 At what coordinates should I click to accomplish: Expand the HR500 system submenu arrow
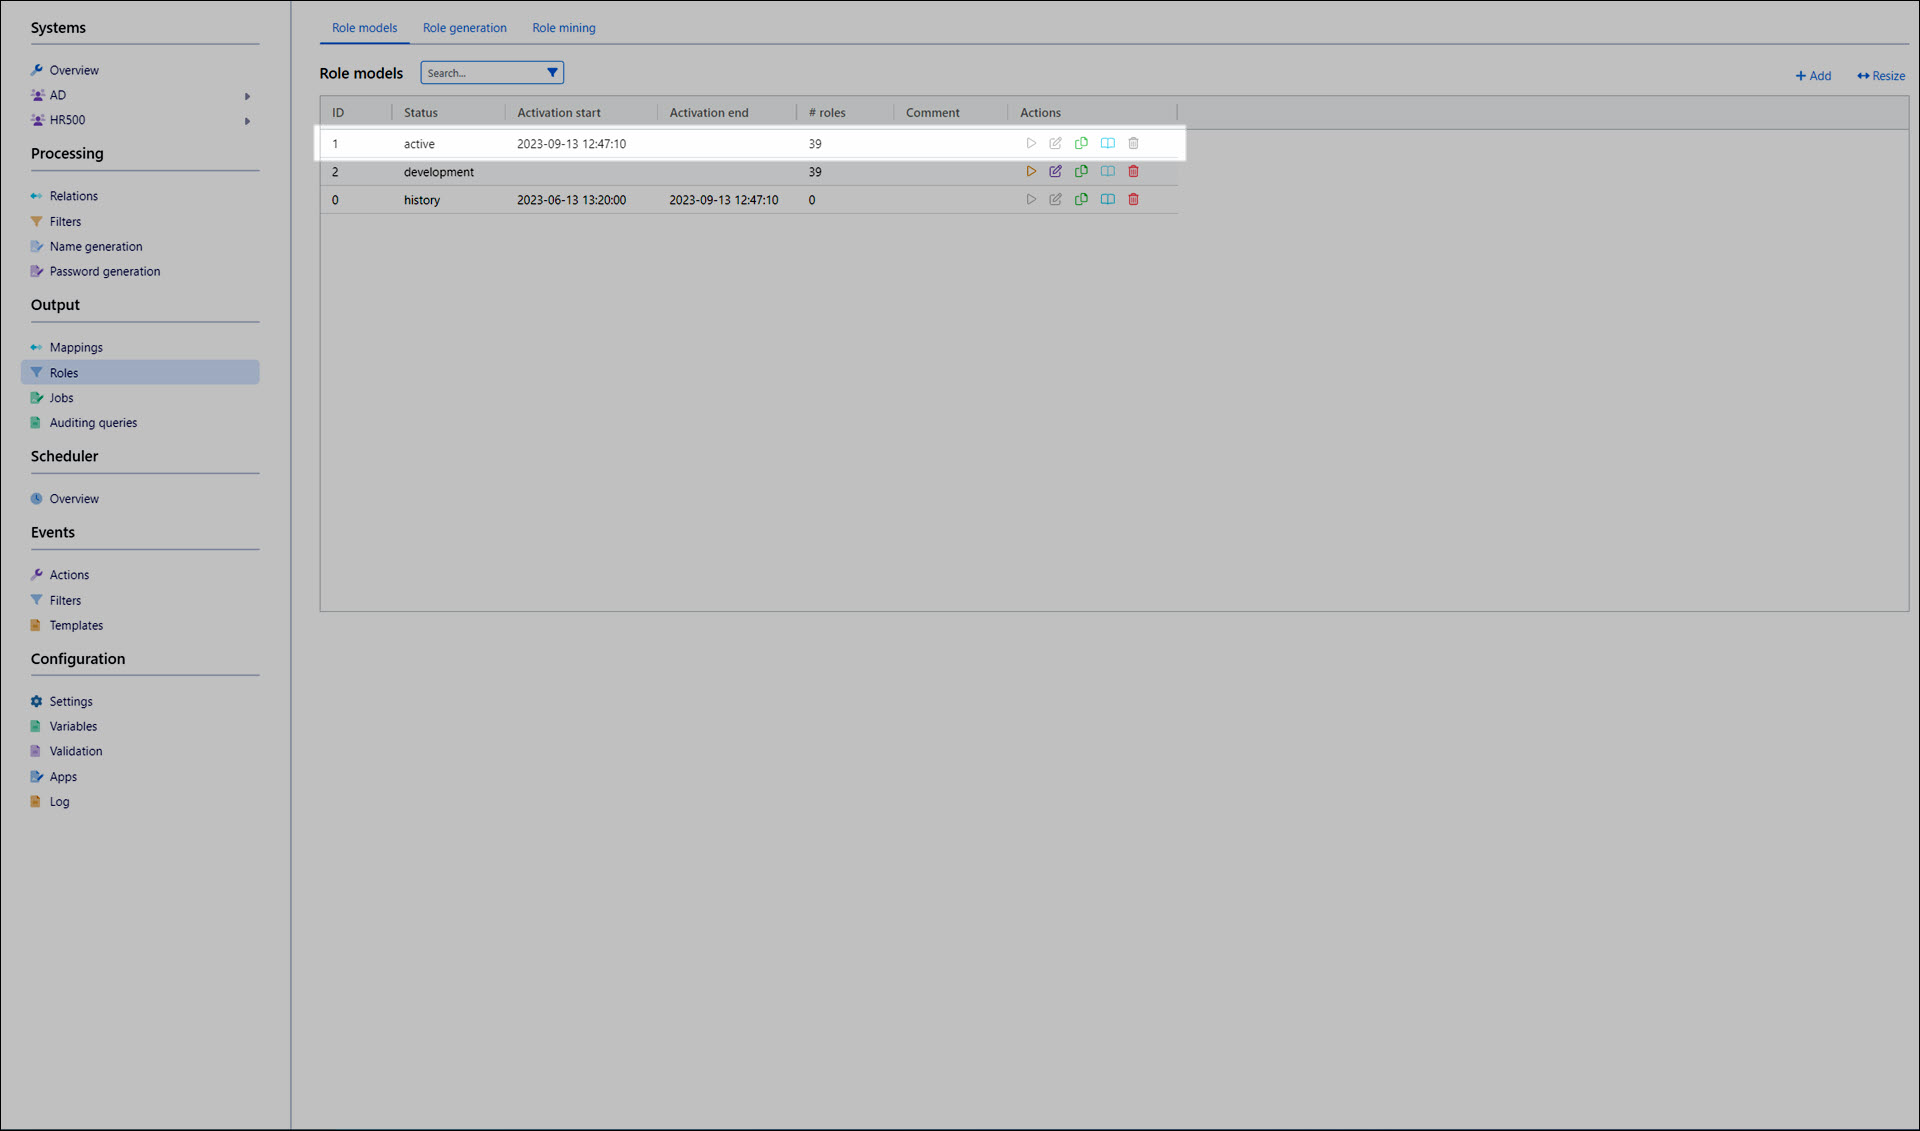[247, 121]
